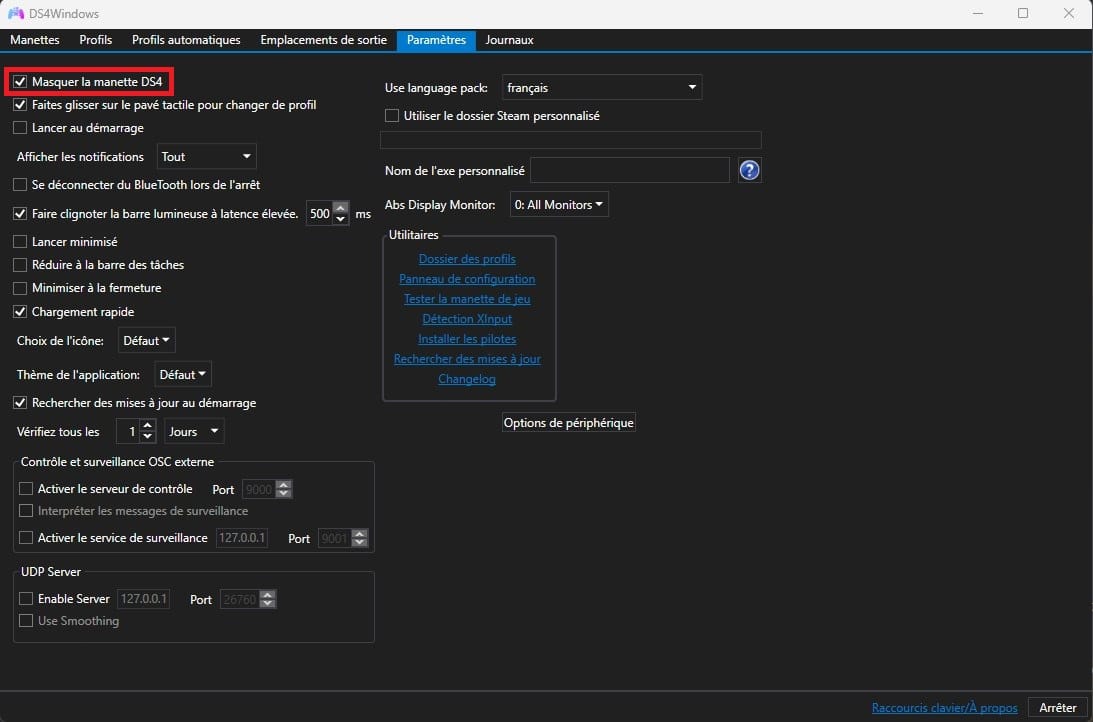Enable Activer le serveur de contrôle

(x=26, y=489)
